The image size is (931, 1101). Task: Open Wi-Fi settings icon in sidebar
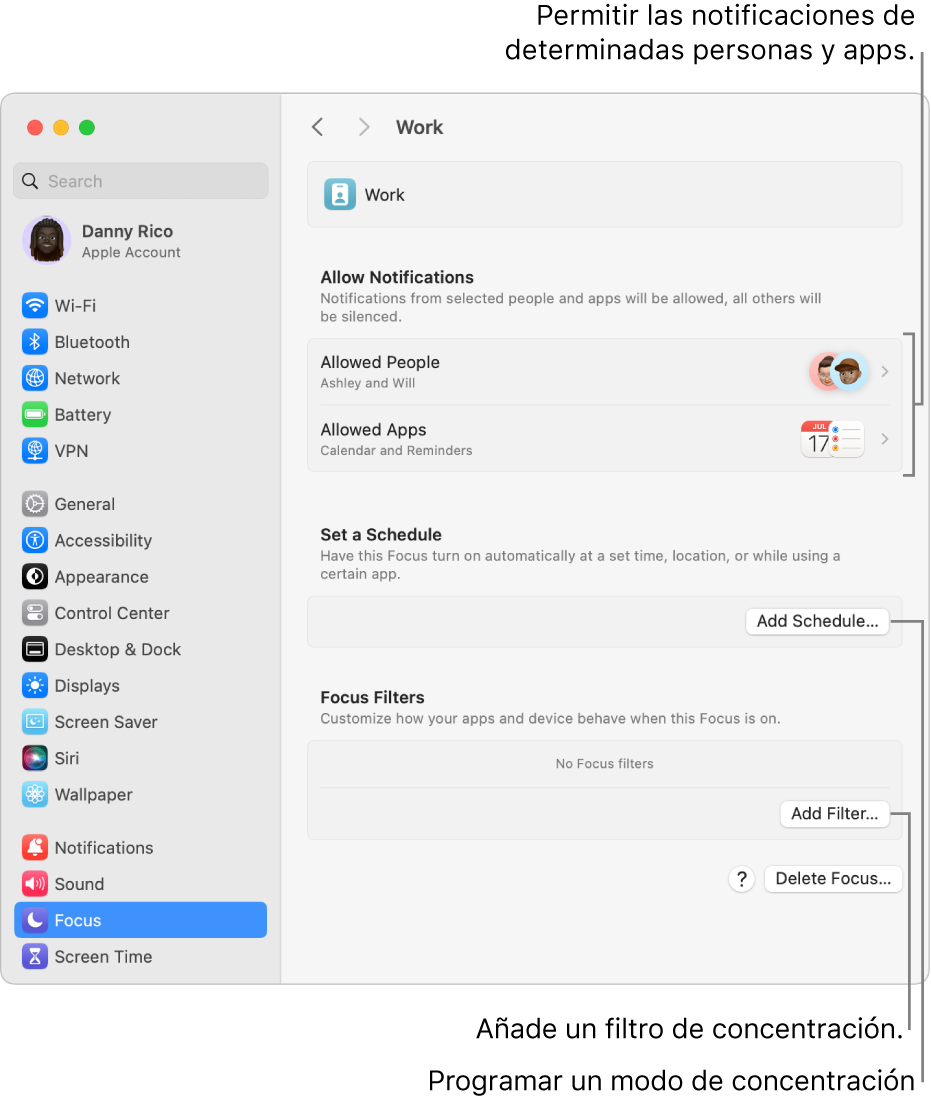coord(34,305)
